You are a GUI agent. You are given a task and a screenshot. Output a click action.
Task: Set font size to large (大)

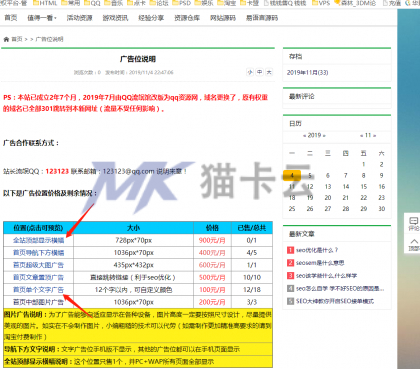[269, 72]
